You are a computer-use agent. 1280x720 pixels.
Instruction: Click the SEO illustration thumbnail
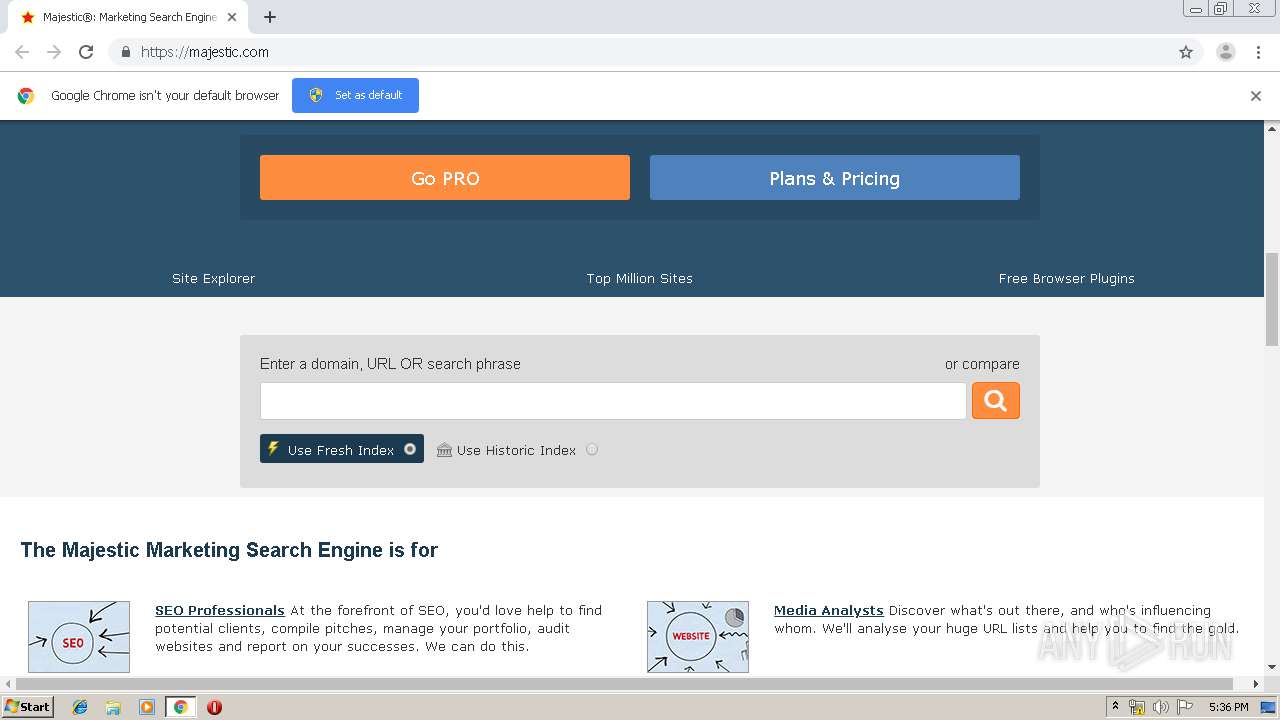79,637
